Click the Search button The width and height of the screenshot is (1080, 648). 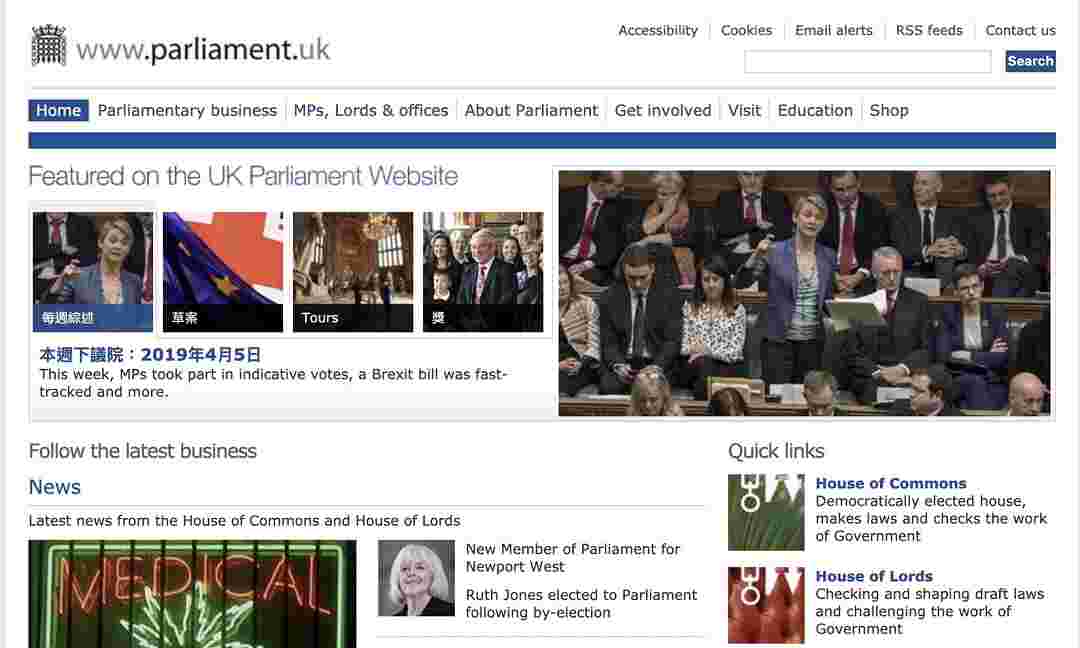(1030, 61)
